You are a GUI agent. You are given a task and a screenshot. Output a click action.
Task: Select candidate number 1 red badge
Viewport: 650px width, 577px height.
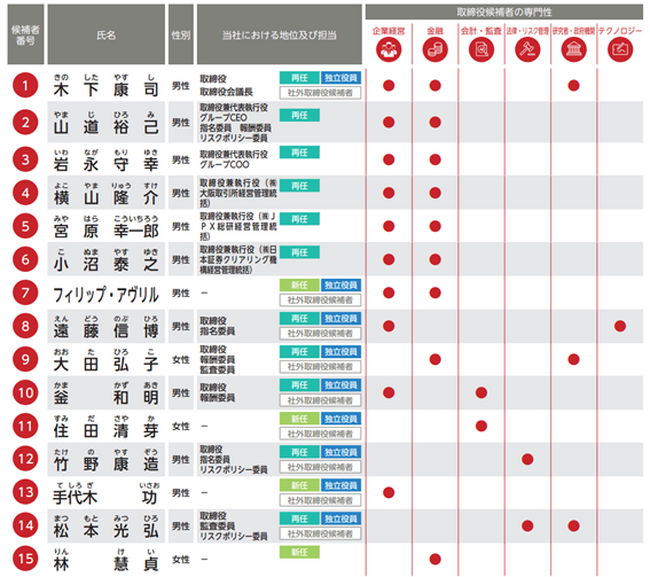[25, 85]
